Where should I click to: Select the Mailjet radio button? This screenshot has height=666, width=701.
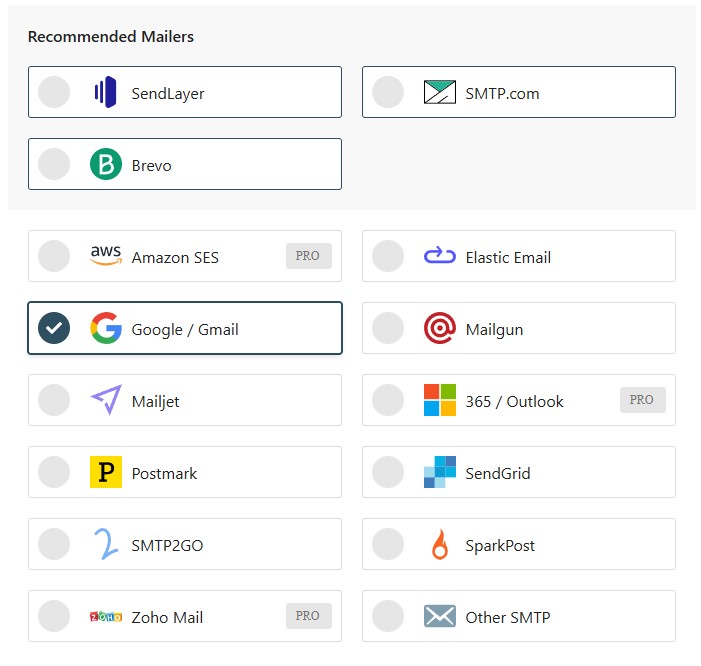point(54,400)
